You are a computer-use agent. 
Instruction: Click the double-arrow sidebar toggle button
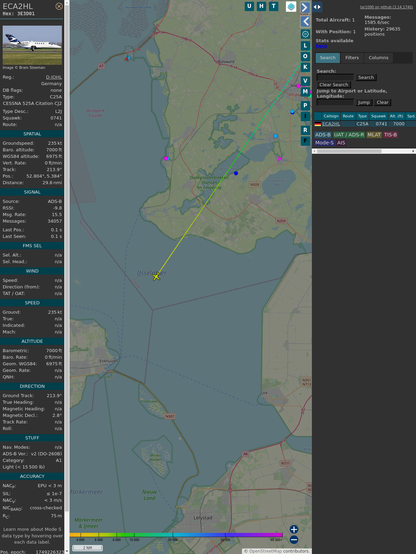point(317,7)
